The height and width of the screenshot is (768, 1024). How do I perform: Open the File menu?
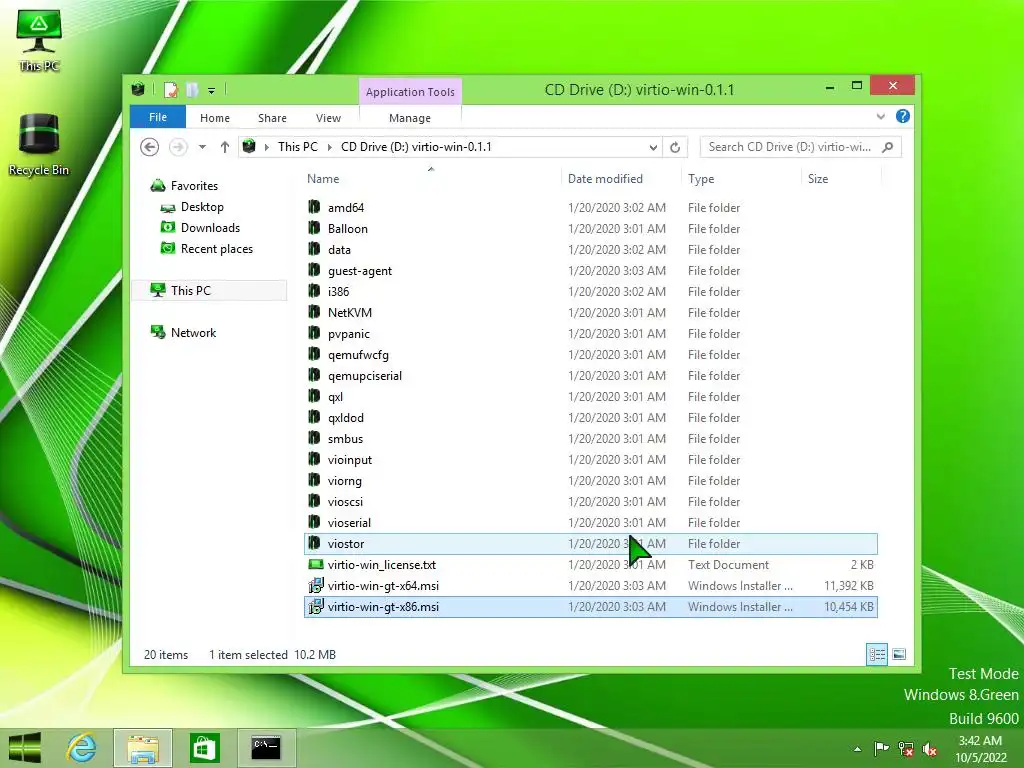click(x=158, y=117)
